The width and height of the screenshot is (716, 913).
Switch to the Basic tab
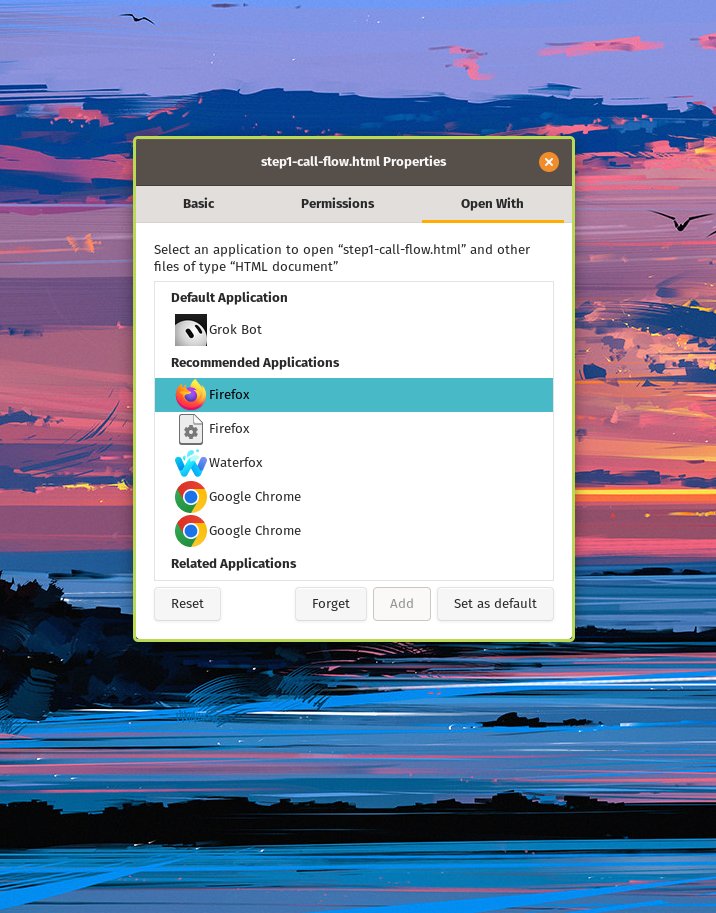pos(199,204)
